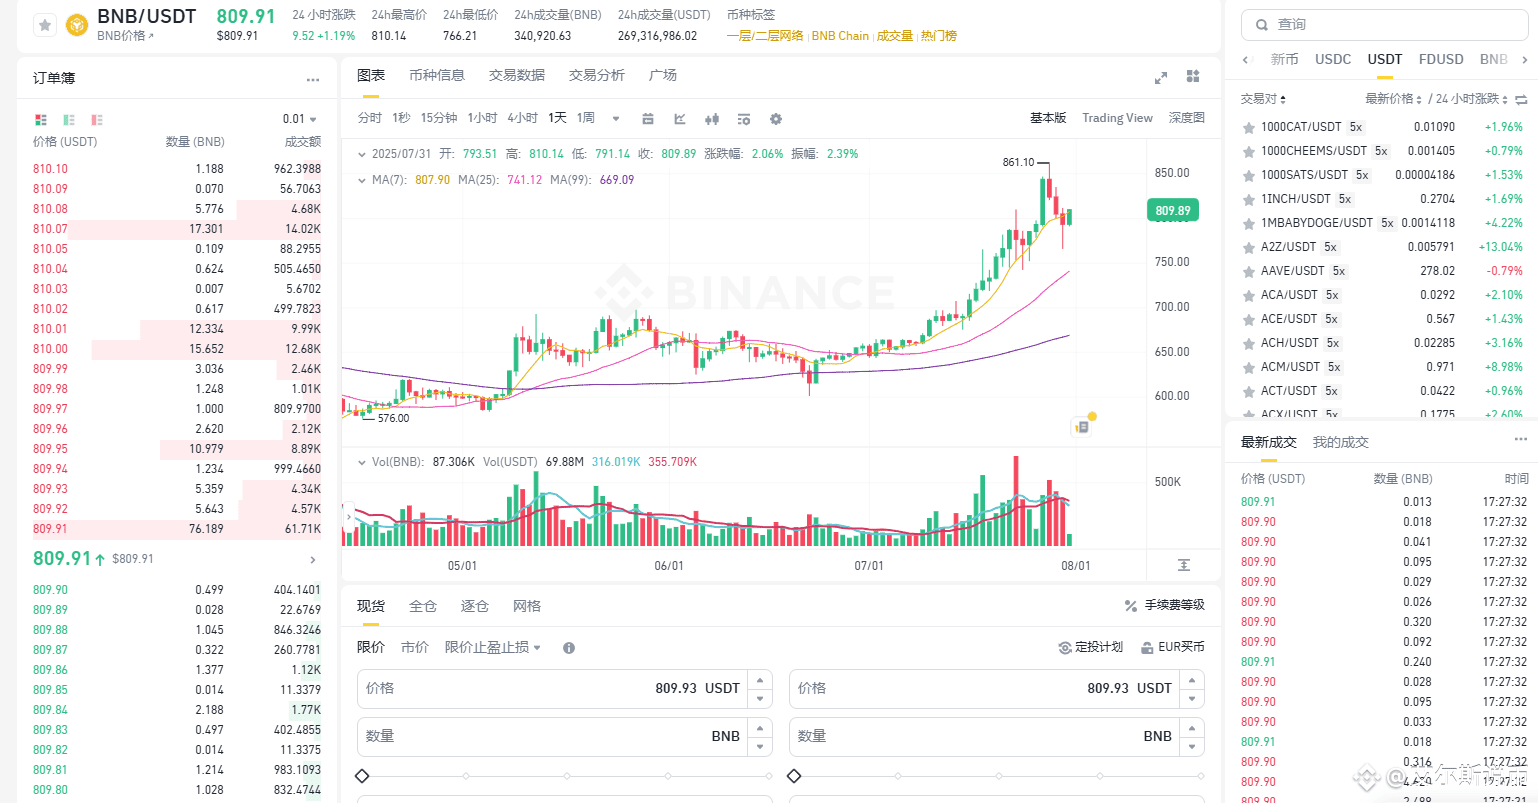The height and width of the screenshot is (803, 1538).
Task: Click the sell amount slider handle
Action: [794, 776]
